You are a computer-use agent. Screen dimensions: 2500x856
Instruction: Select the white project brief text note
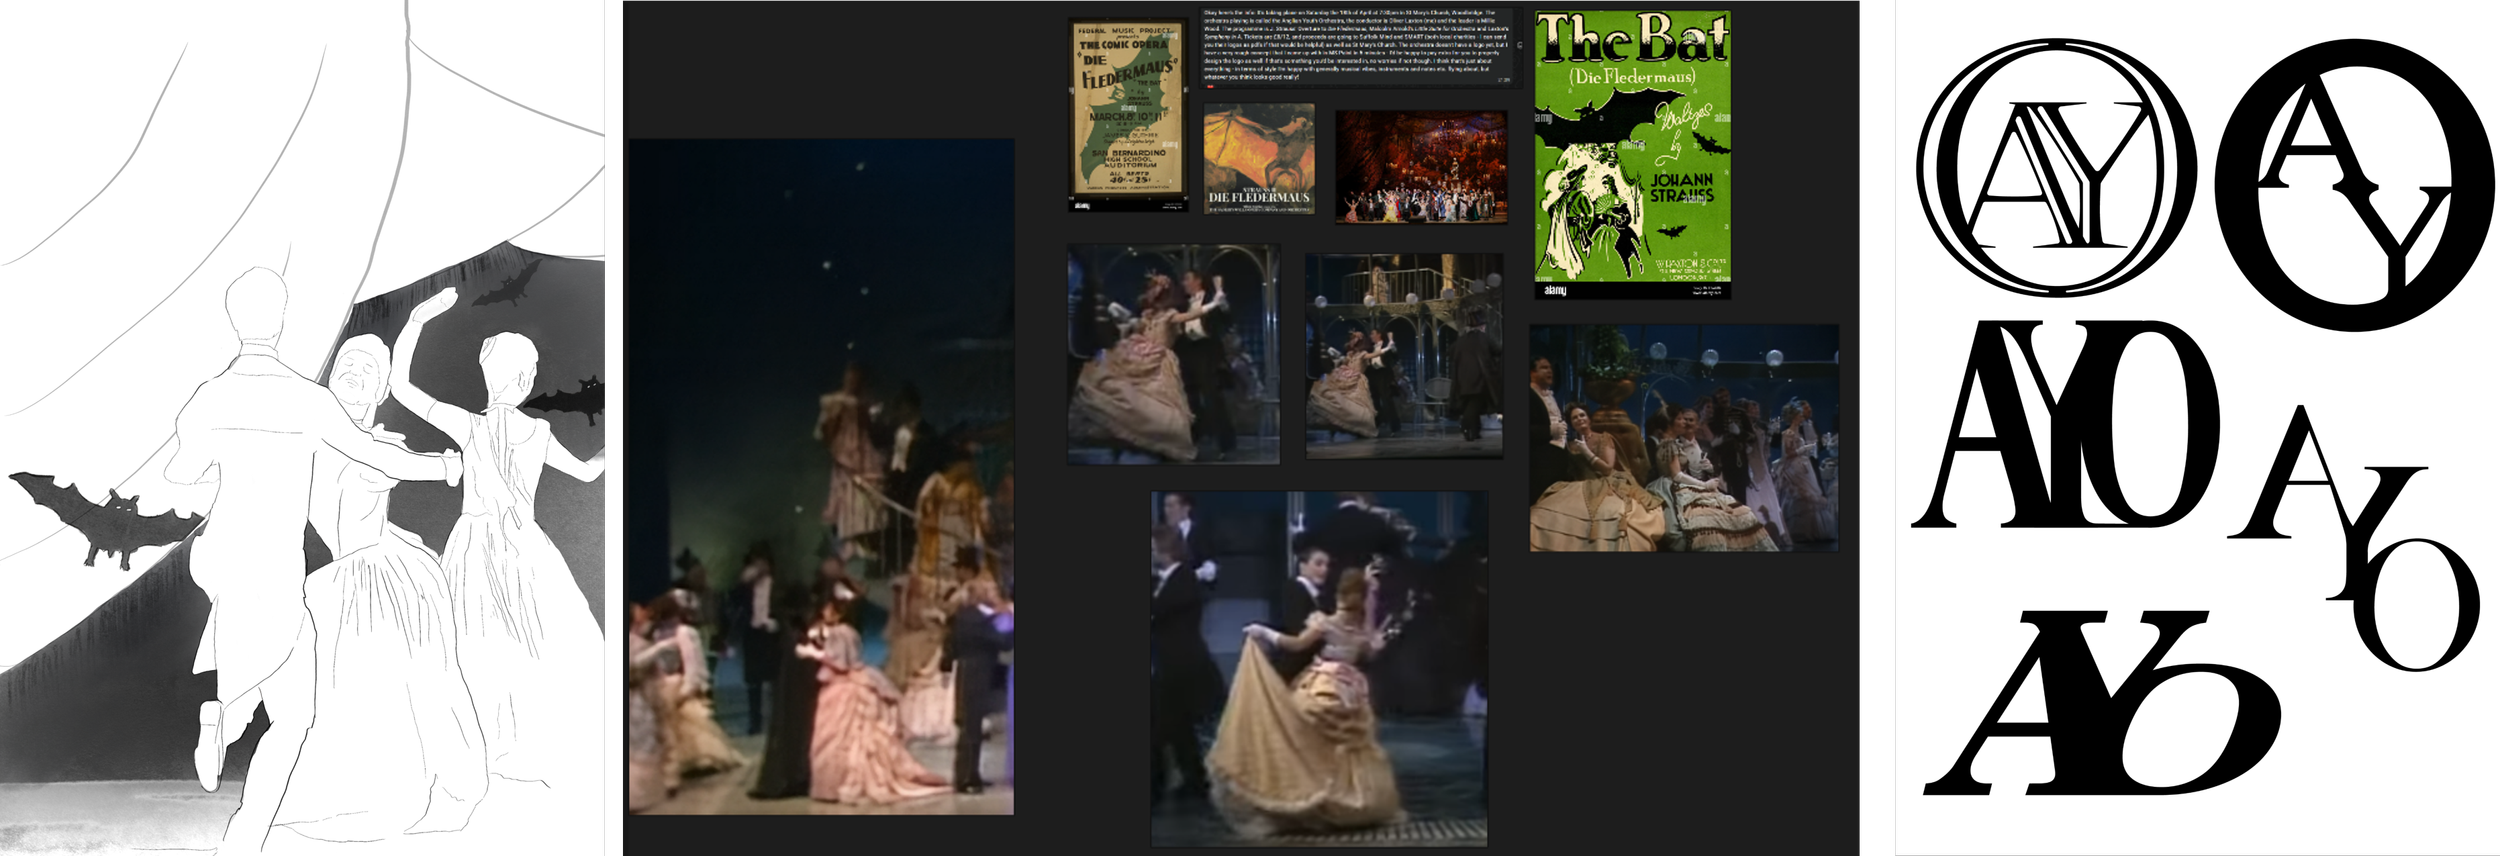click(x=1361, y=47)
